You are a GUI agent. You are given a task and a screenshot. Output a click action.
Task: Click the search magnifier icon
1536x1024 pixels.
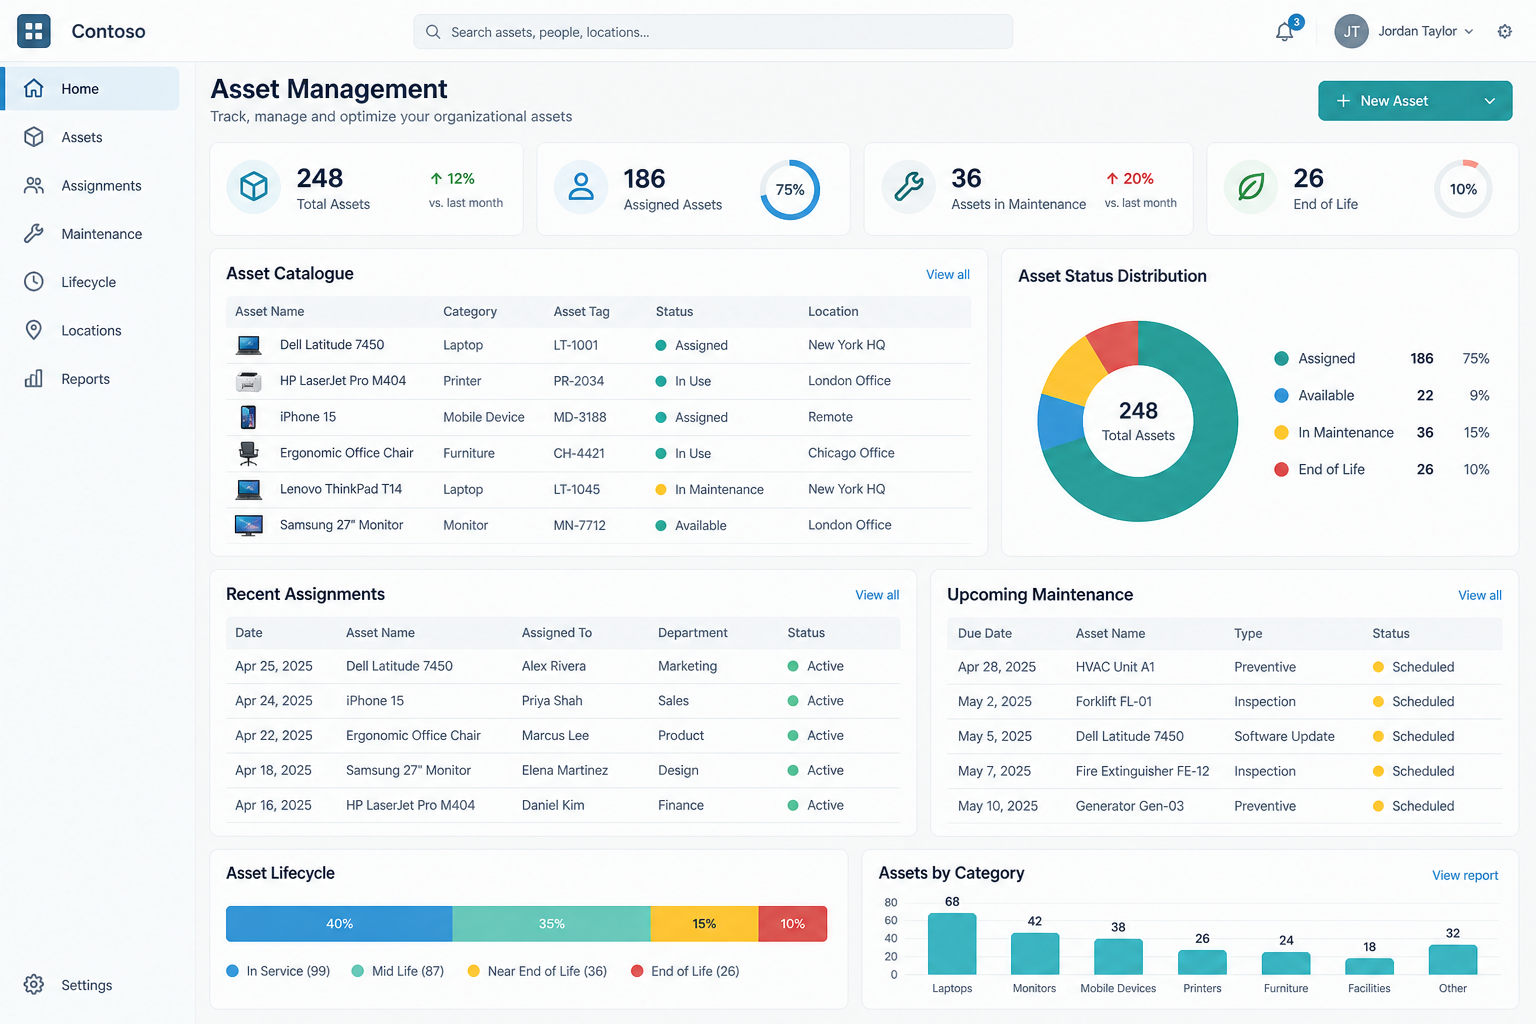click(433, 32)
